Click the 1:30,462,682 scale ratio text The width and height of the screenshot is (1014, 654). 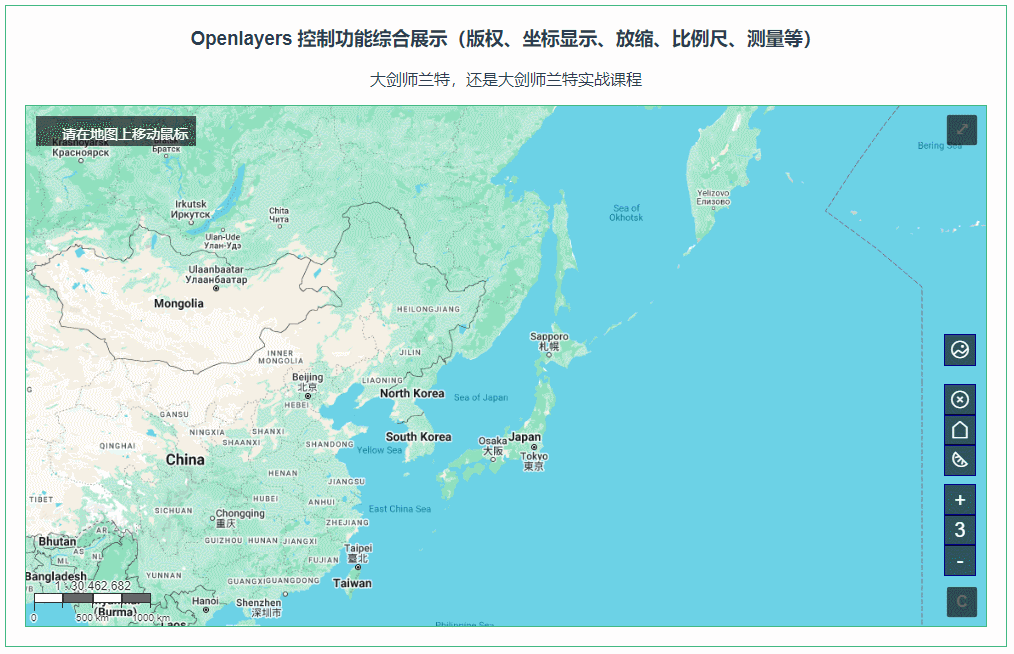coord(92,585)
